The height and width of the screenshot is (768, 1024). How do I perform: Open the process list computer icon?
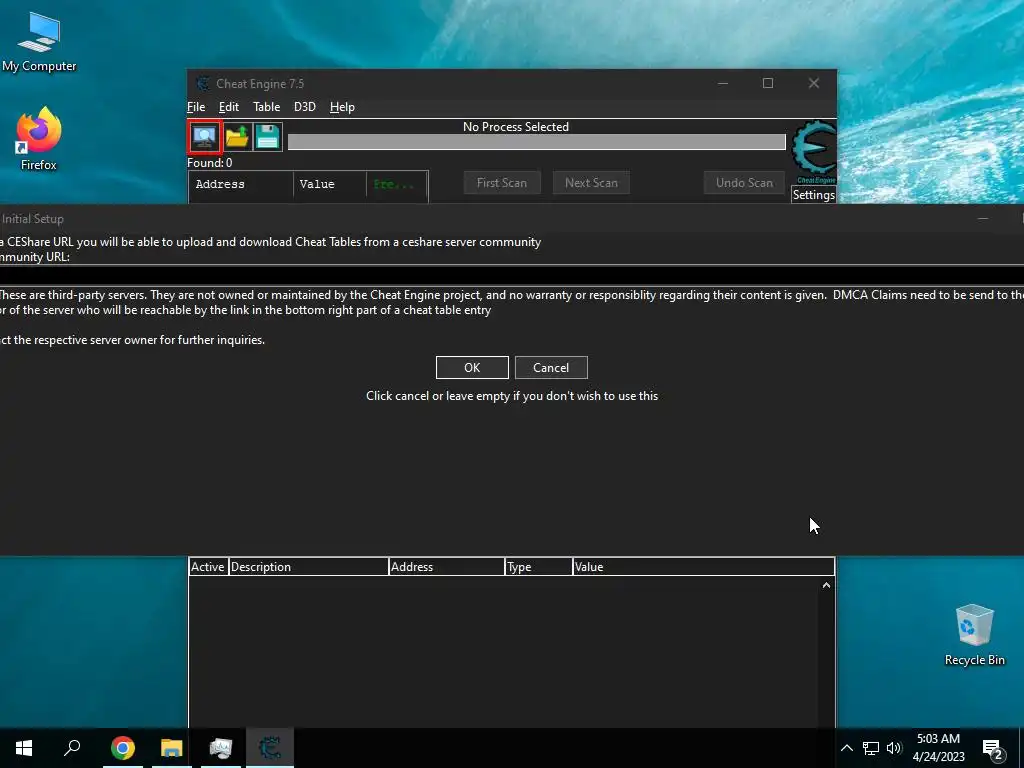[205, 136]
